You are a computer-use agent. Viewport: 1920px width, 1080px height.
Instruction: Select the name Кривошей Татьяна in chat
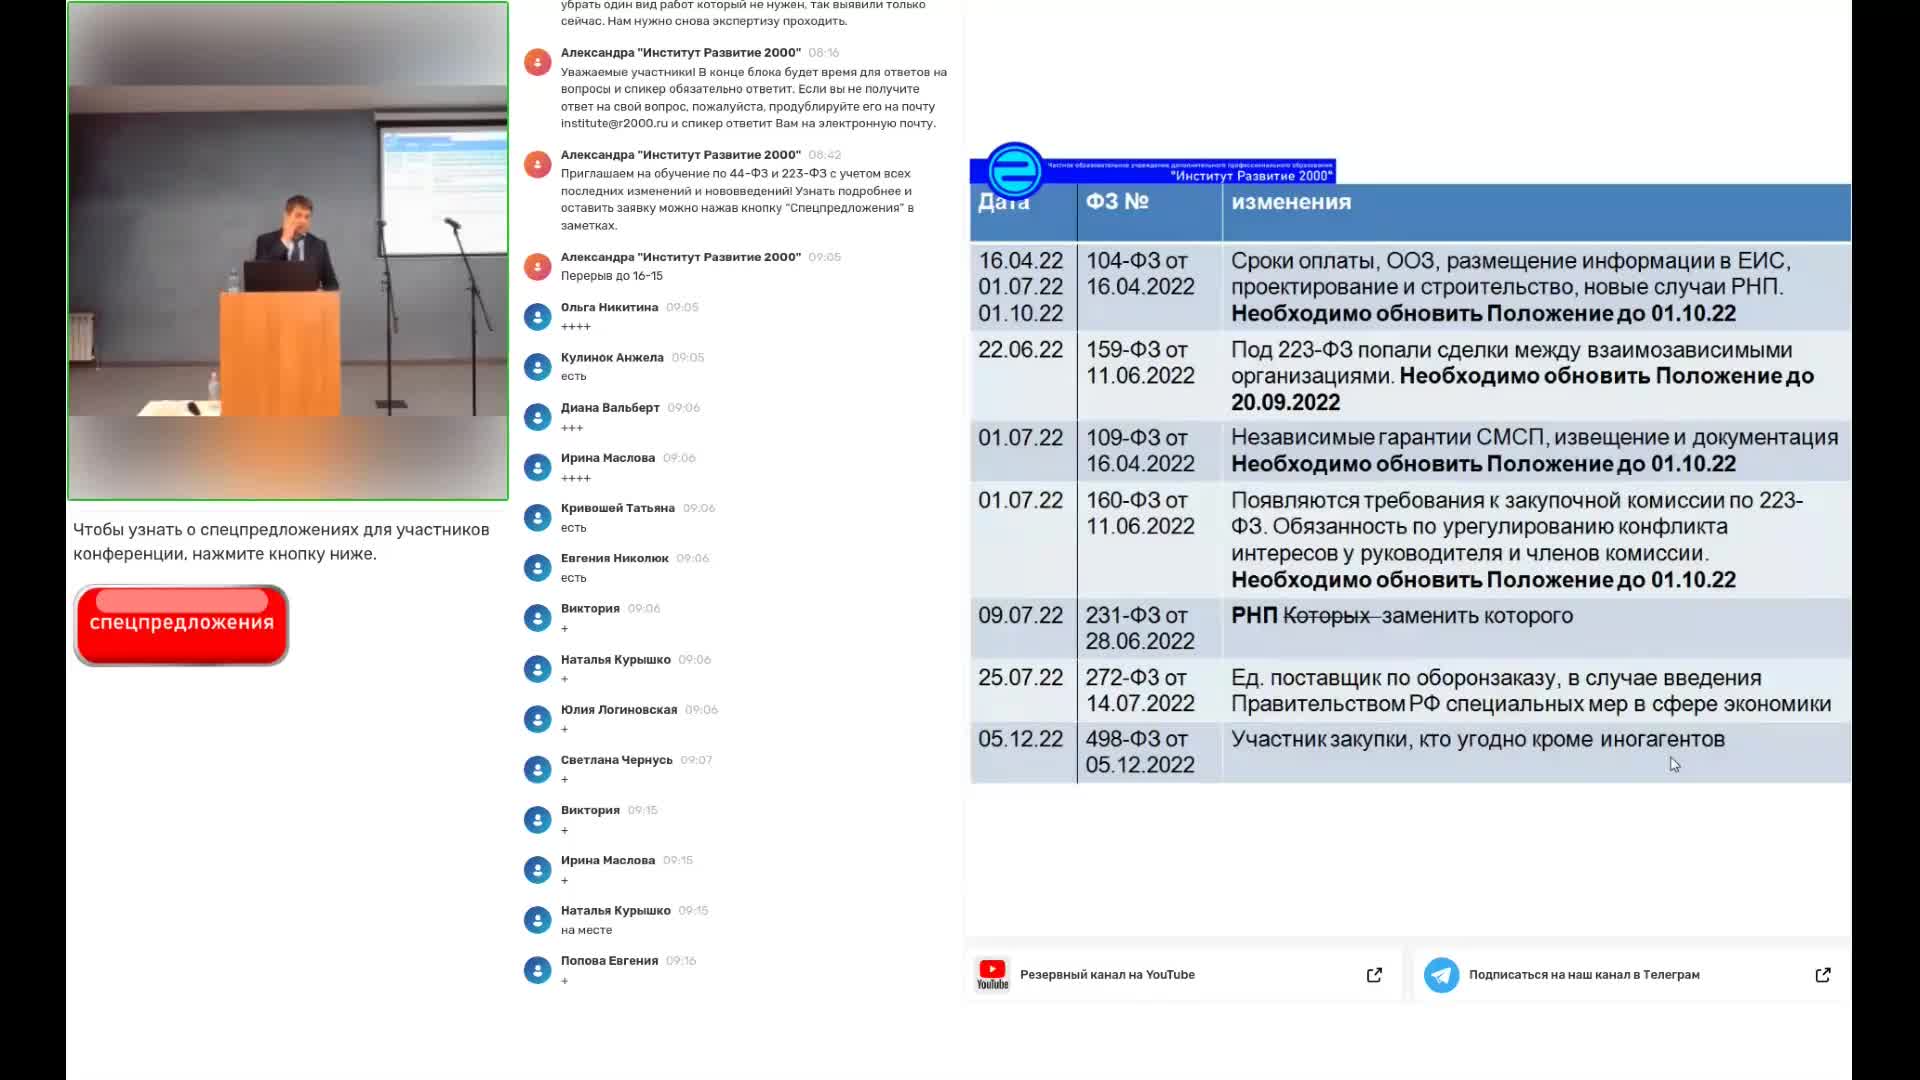coord(618,508)
